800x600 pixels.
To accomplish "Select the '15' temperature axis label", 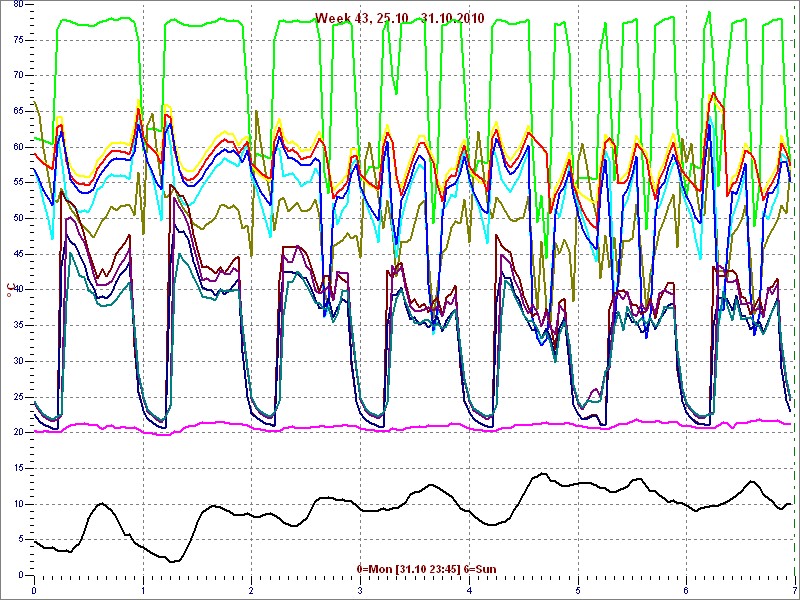I will click(x=17, y=468).
